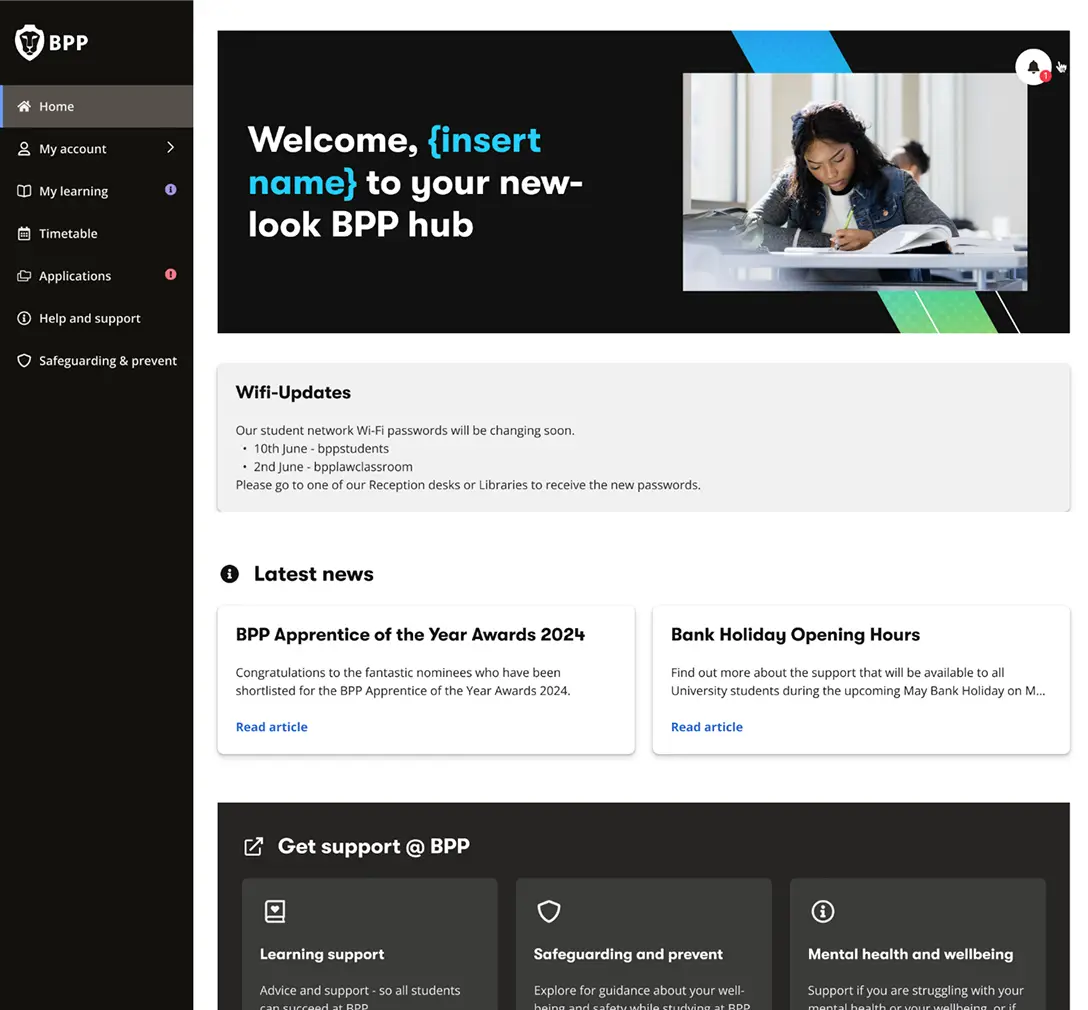Click 'Congratulations to the fantastic nominees' text
This screenshot has height=1010, width=1088.
point(402,681)
